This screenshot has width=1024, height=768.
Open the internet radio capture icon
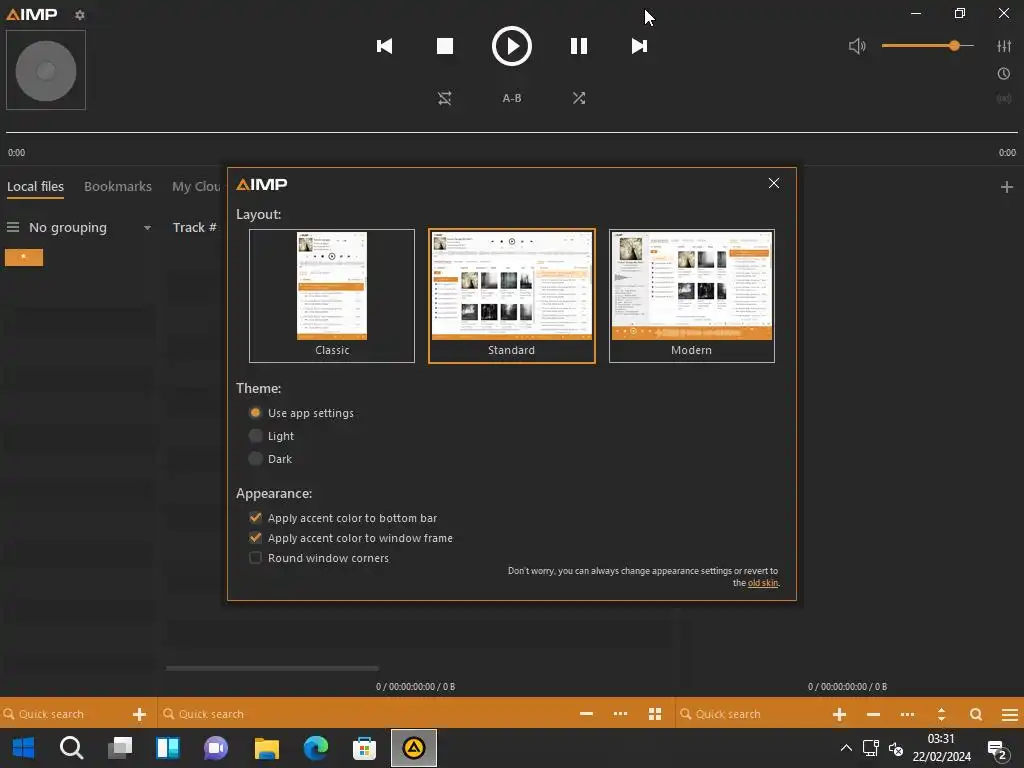coord(1004,99)
